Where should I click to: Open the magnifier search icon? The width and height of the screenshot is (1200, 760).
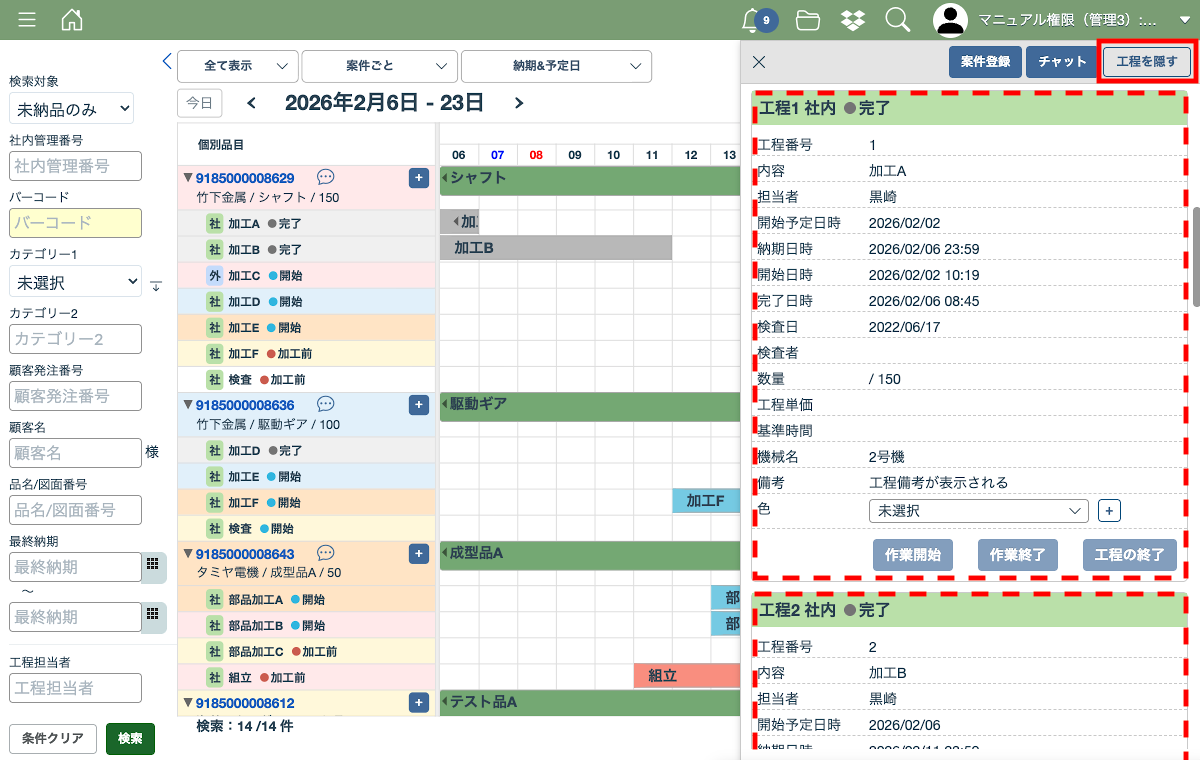click(x=897, y=20)
